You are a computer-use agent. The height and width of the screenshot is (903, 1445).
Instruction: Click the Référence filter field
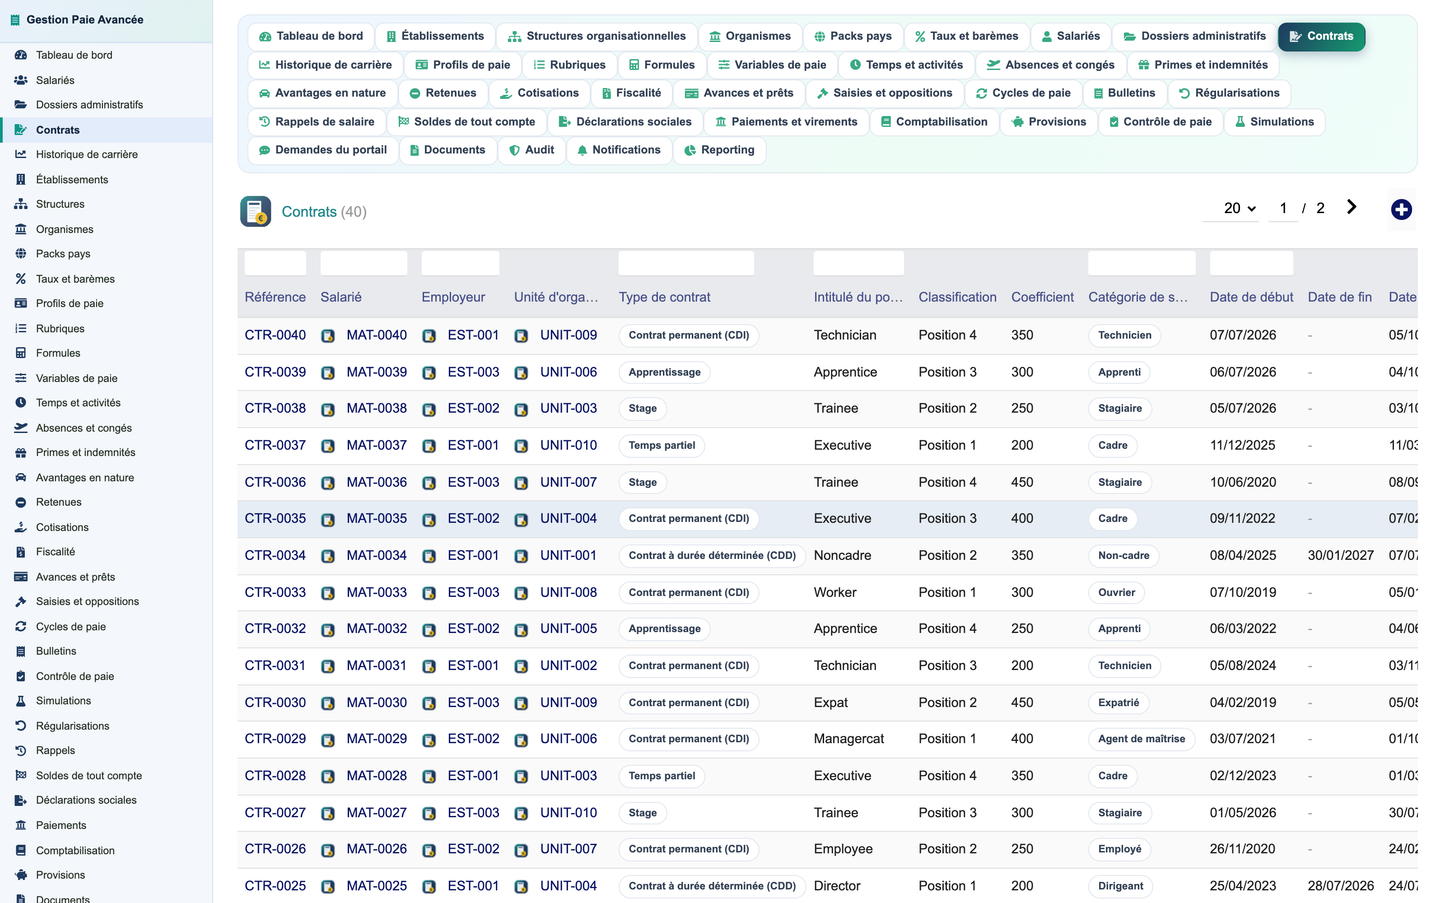[275, 263]
